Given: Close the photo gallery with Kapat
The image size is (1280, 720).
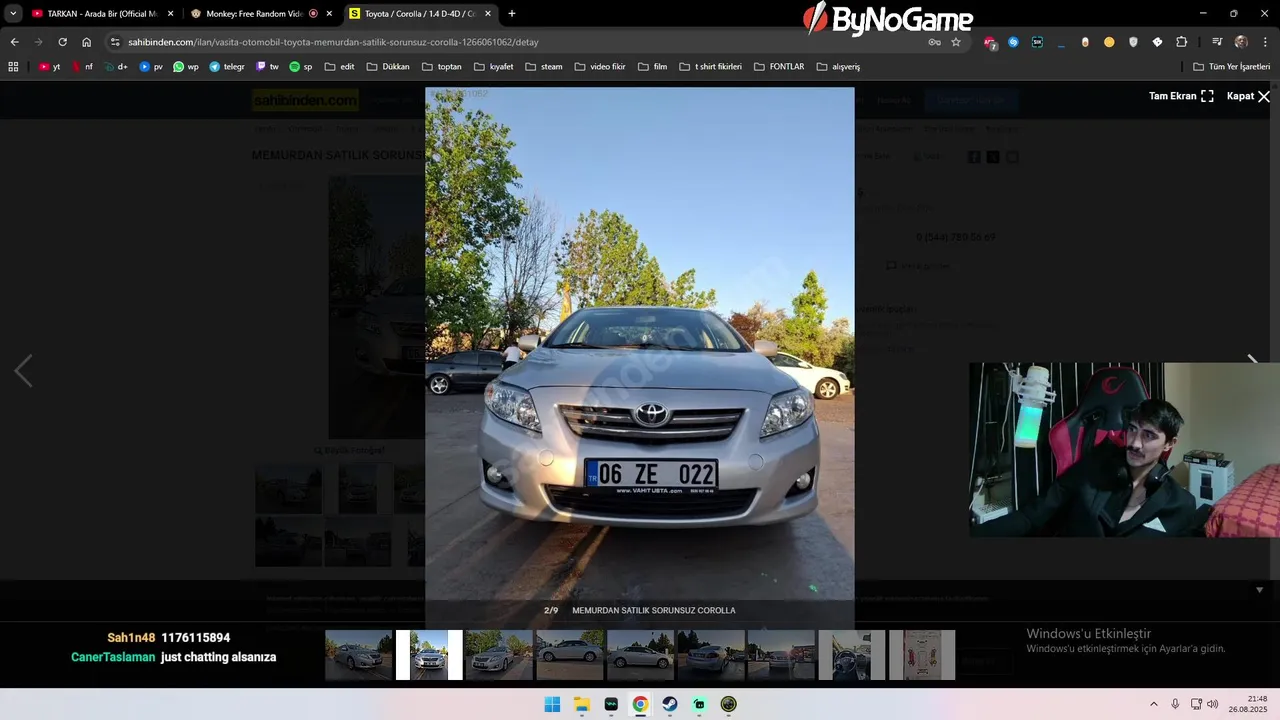Looking at the screenshot, I should [x=1249, y=96].
